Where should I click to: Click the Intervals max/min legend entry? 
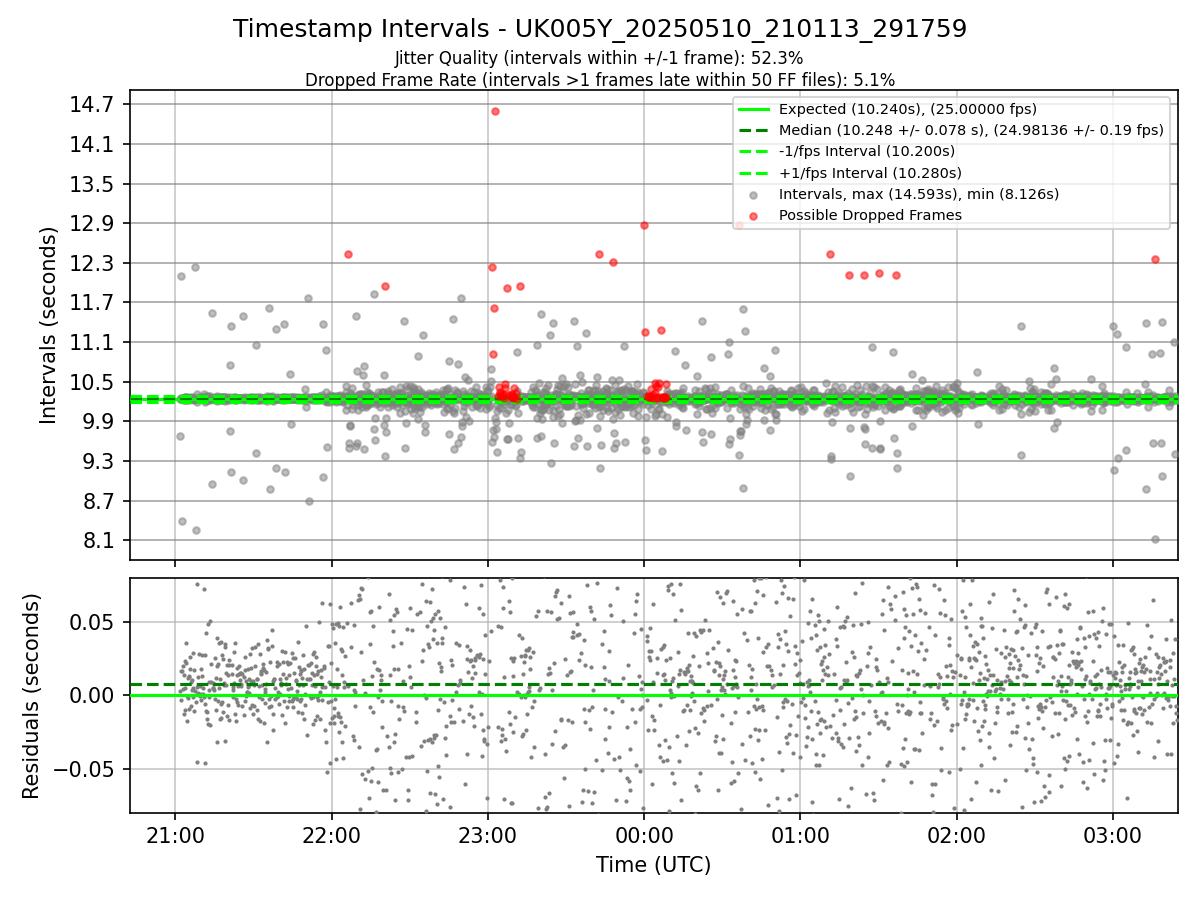point(919,194)
